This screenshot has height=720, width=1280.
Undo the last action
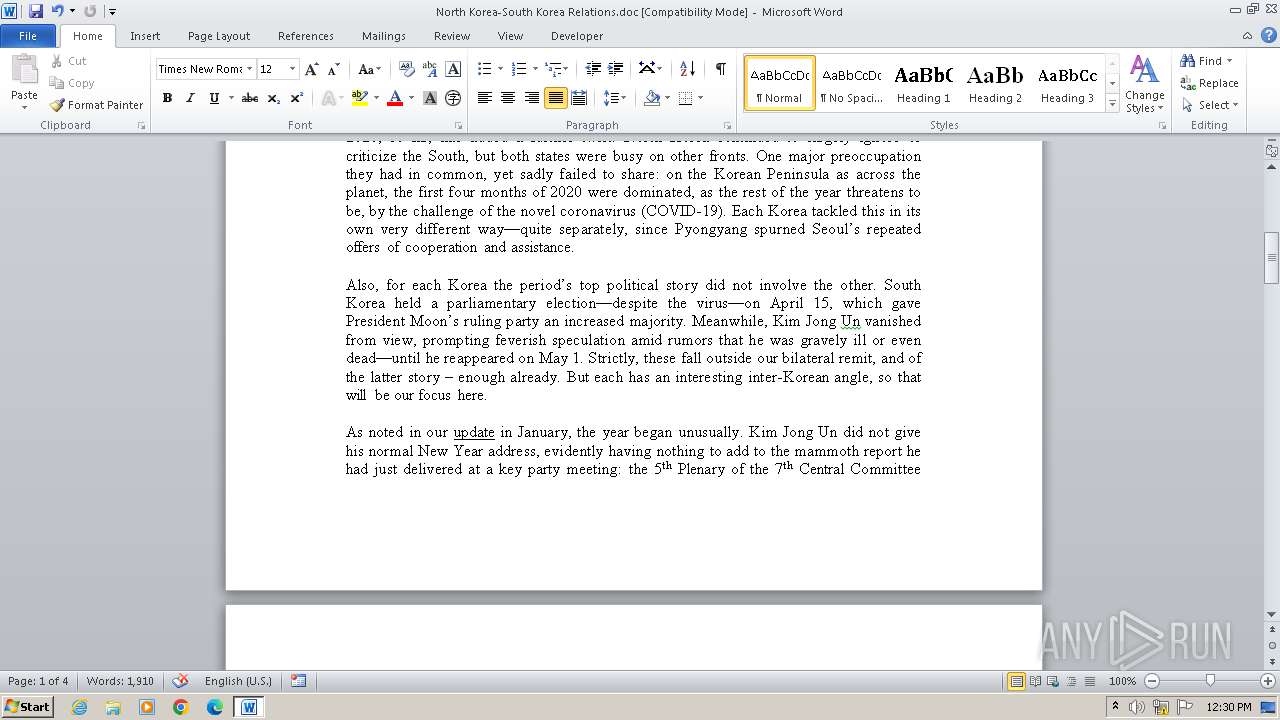58,11
